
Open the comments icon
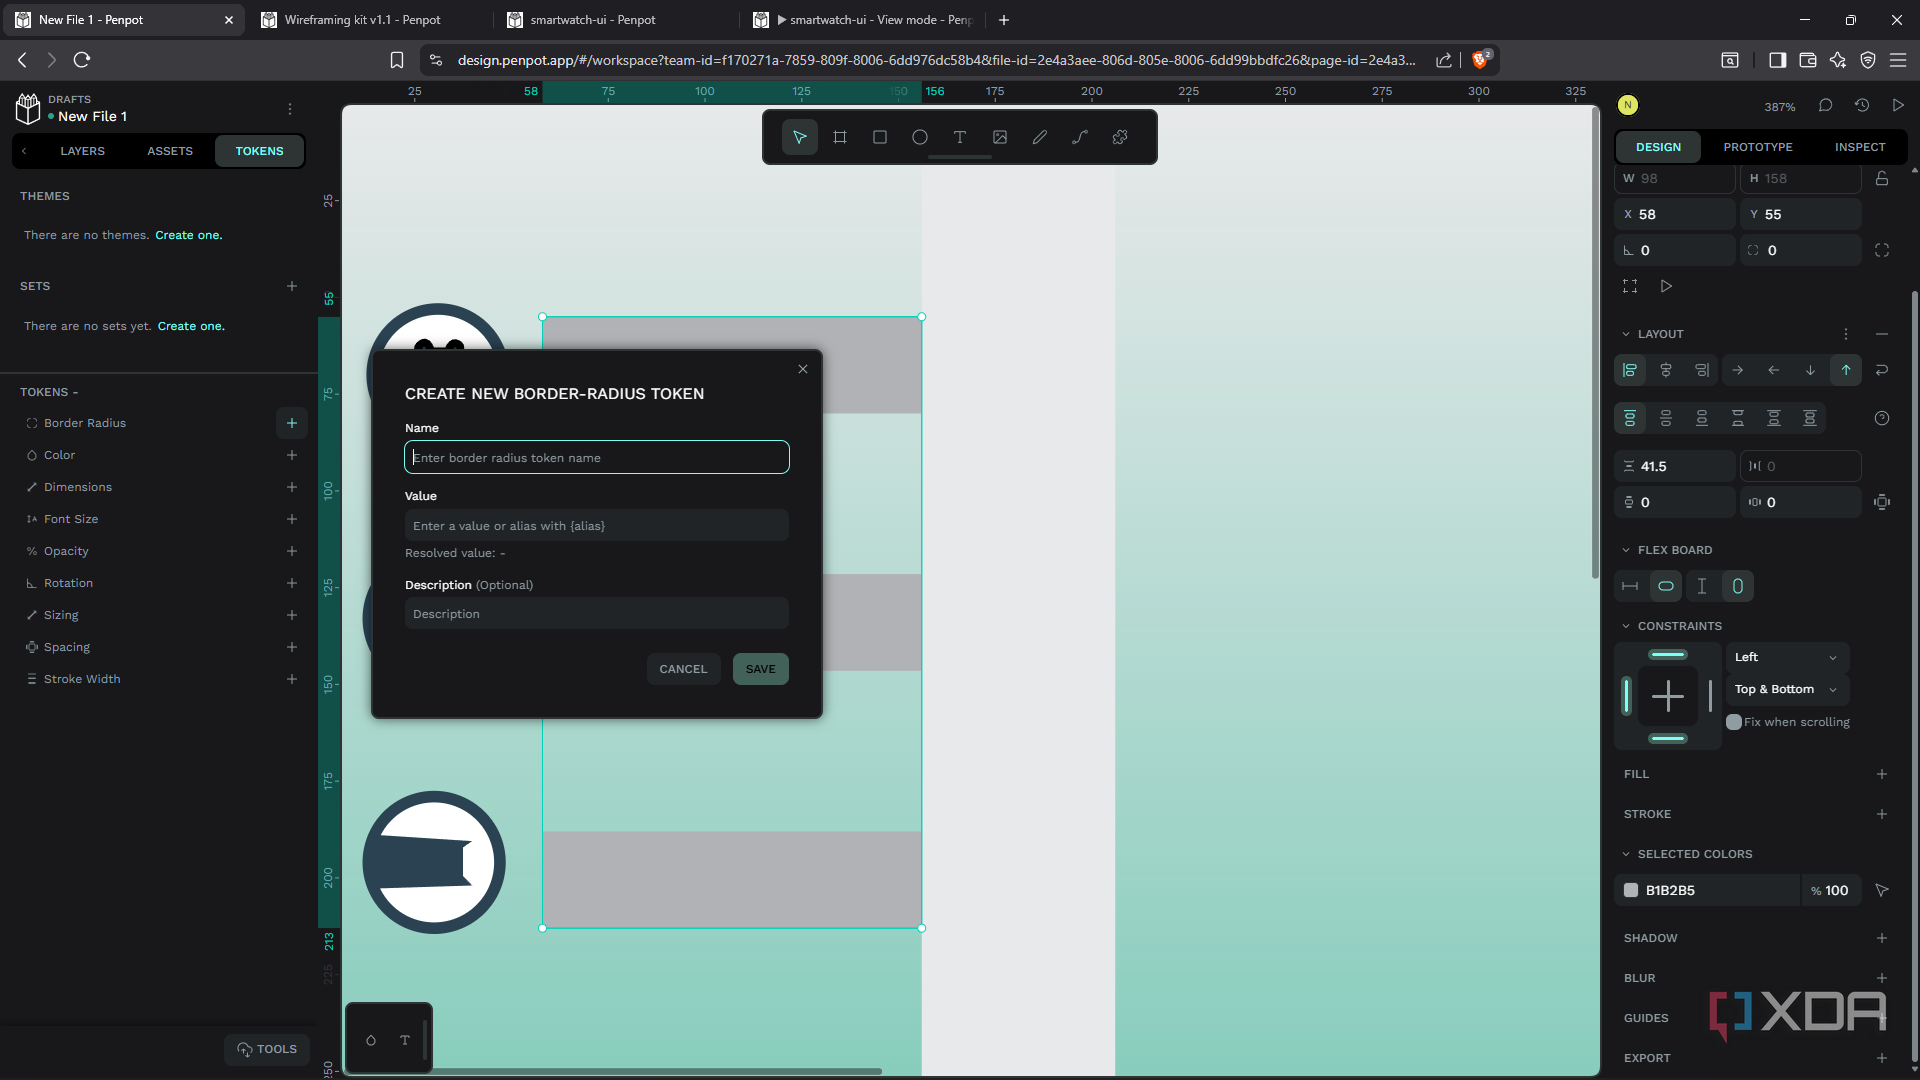tap(1825, 105)
